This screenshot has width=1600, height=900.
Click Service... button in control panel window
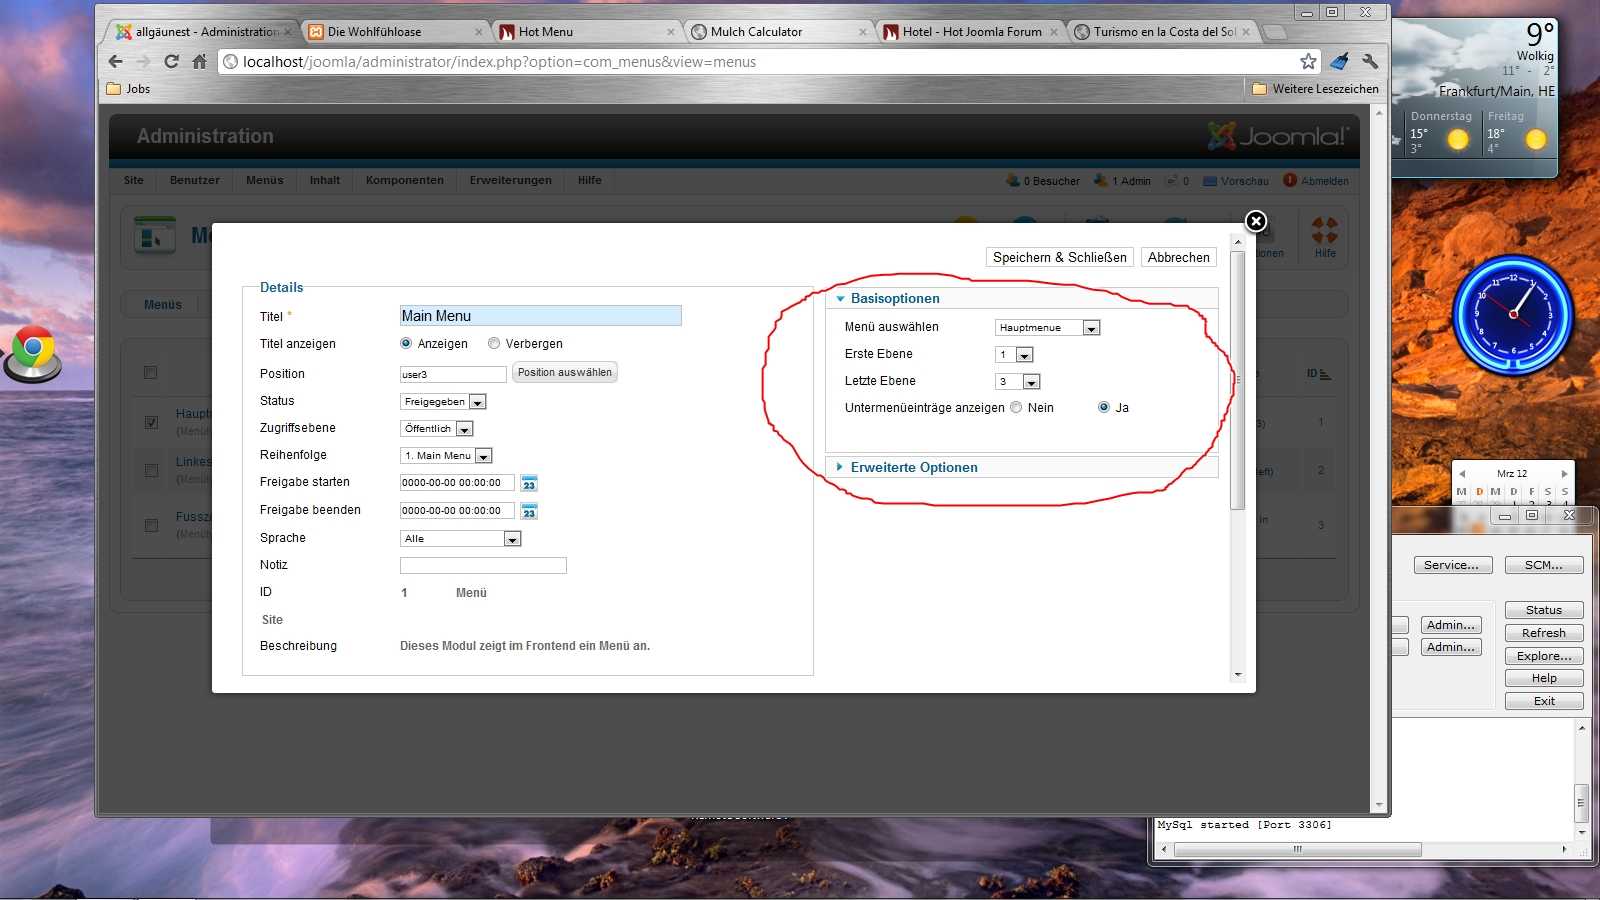[1452, 565]
